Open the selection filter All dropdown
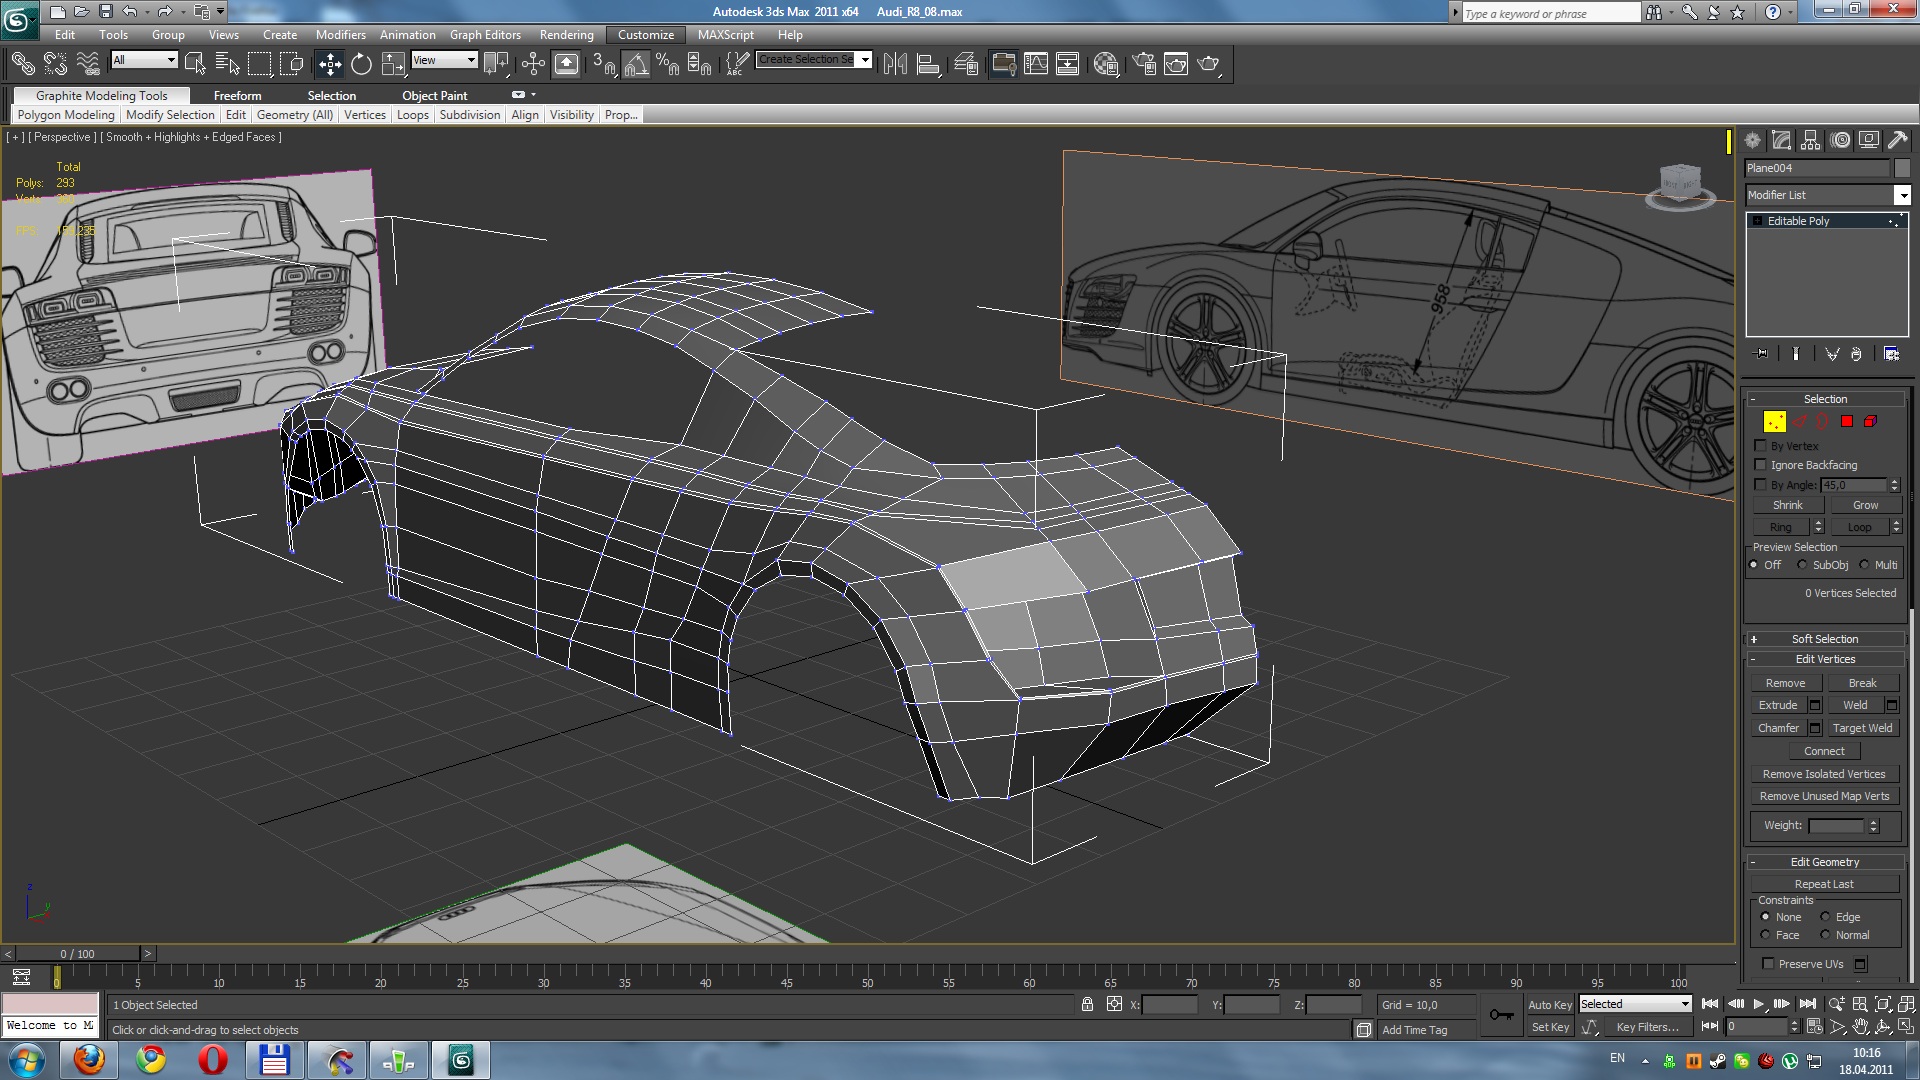 pyautogui.click(x=145, y=60)
